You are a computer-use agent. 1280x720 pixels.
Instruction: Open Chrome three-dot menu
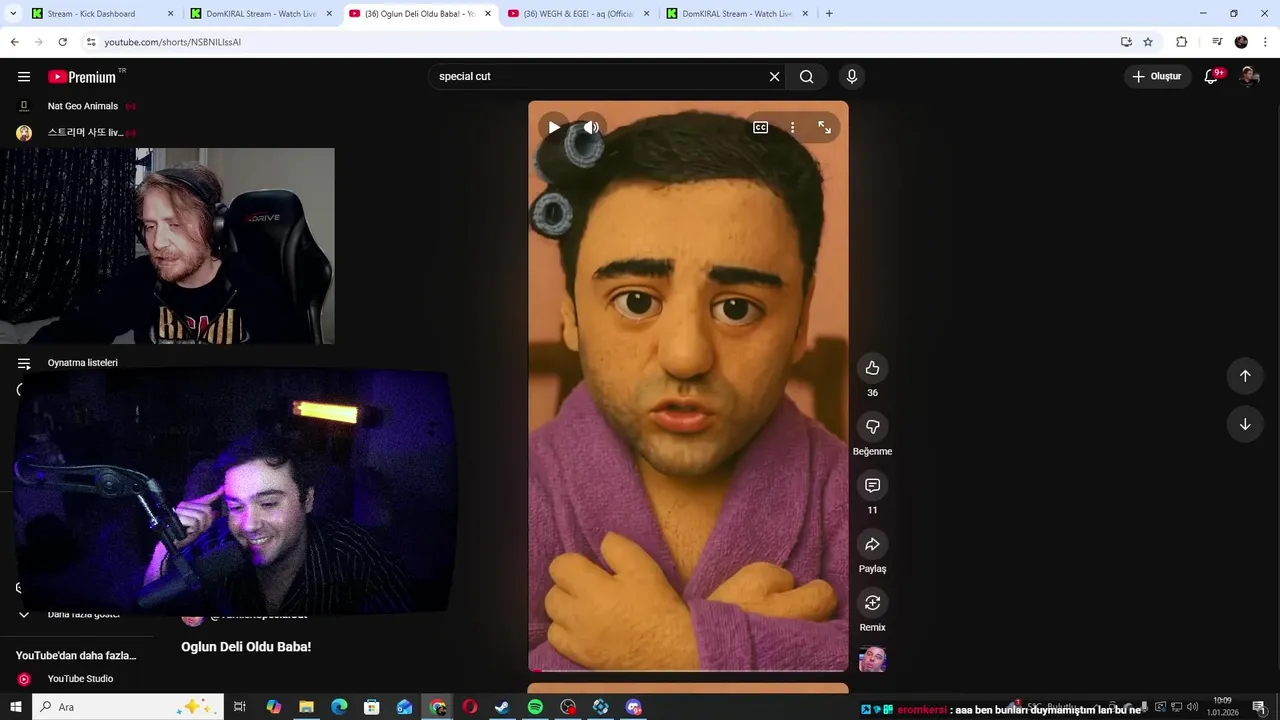tap(1265, 42)
